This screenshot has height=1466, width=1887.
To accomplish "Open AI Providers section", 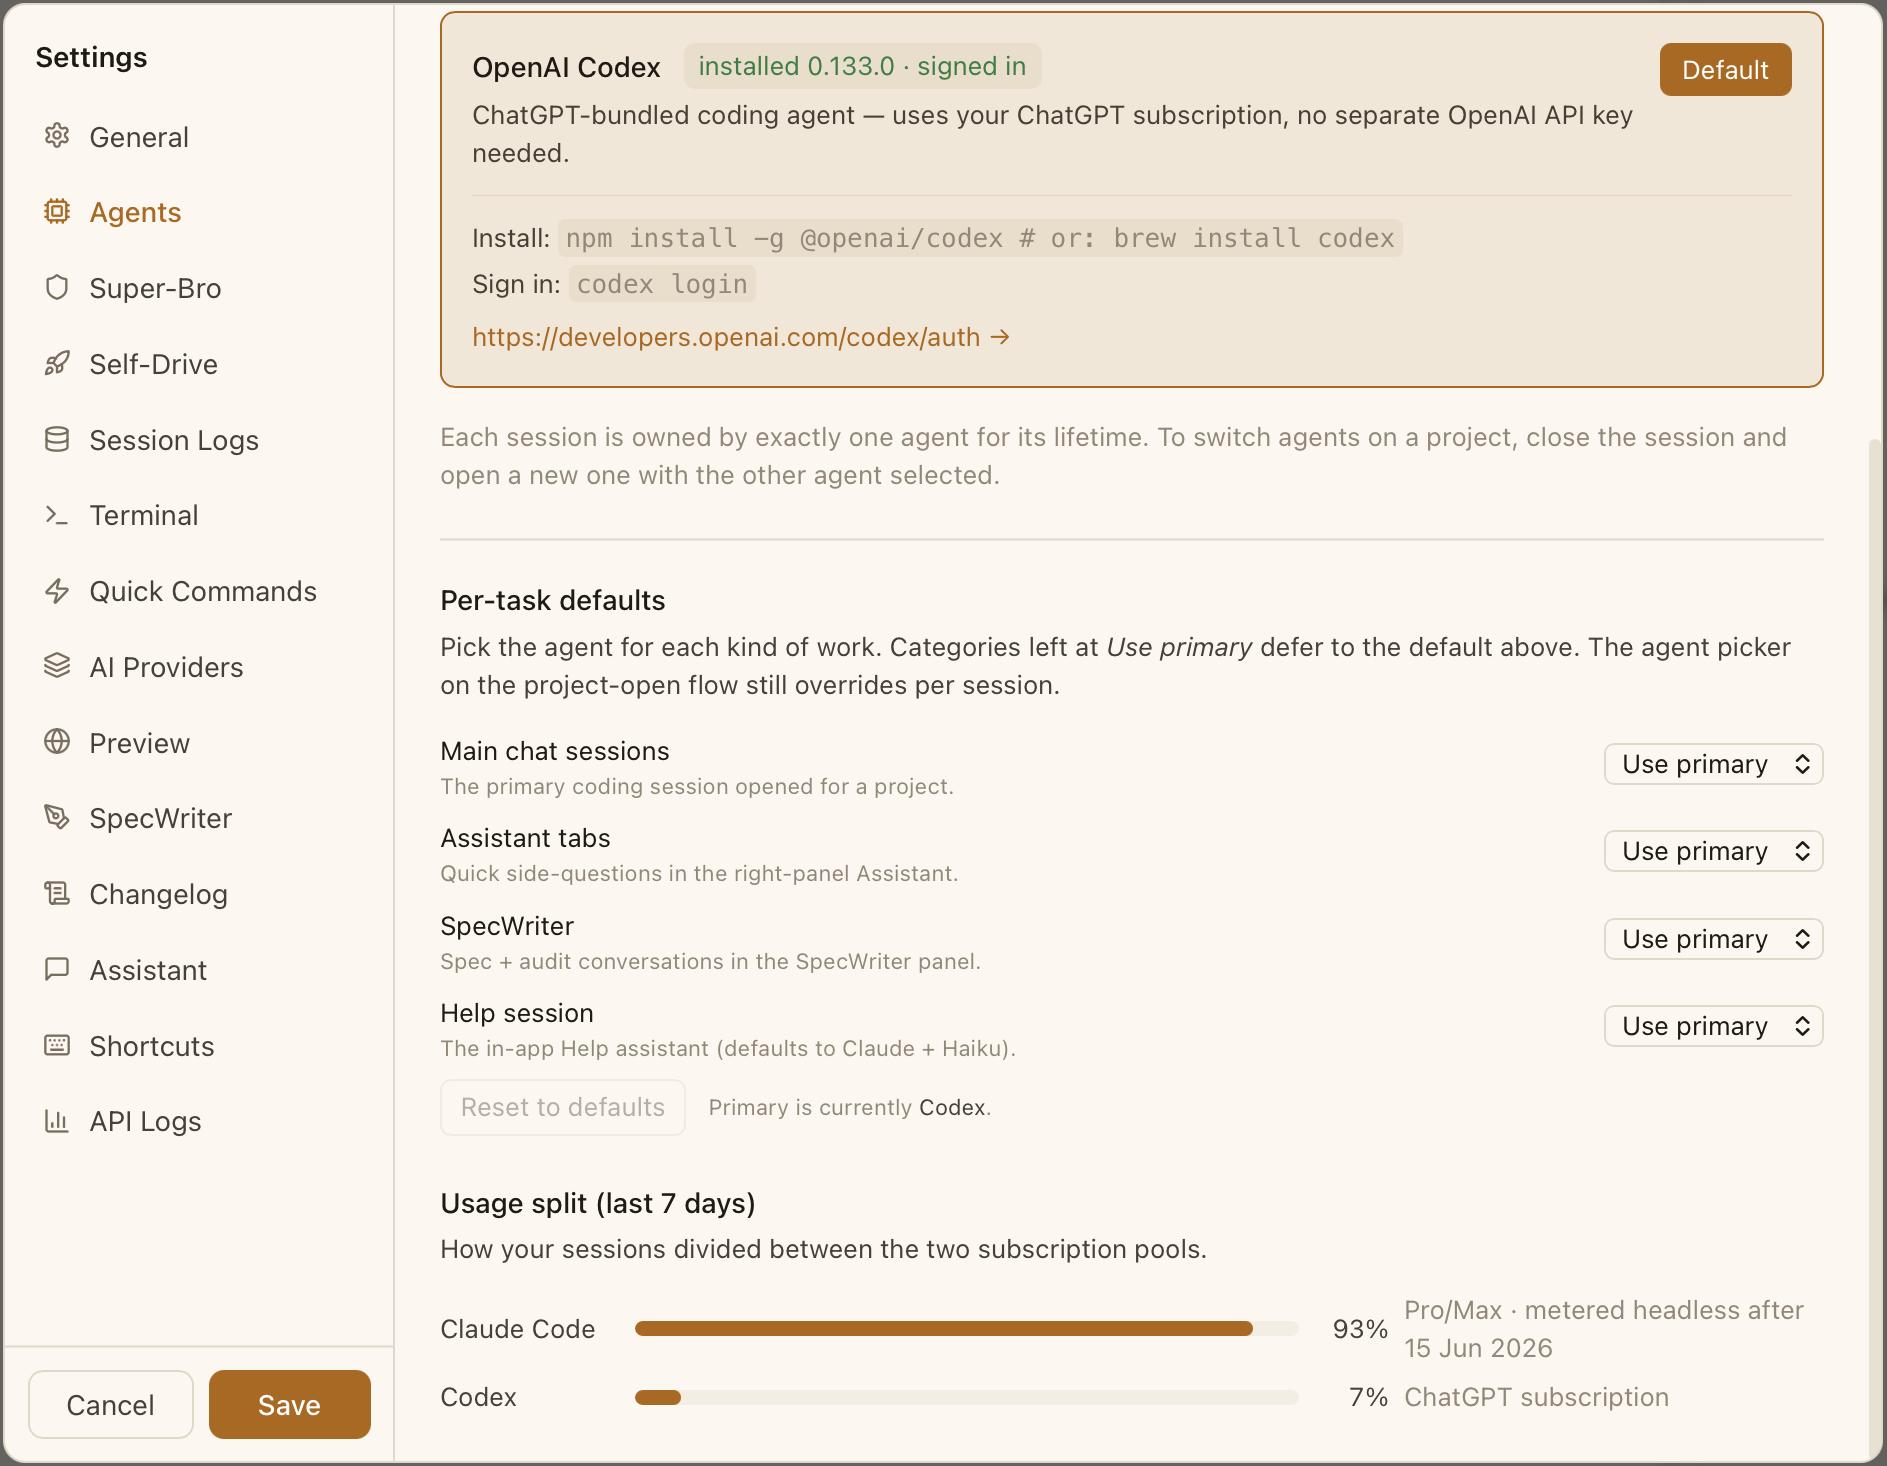I will (x=166, y=667).
